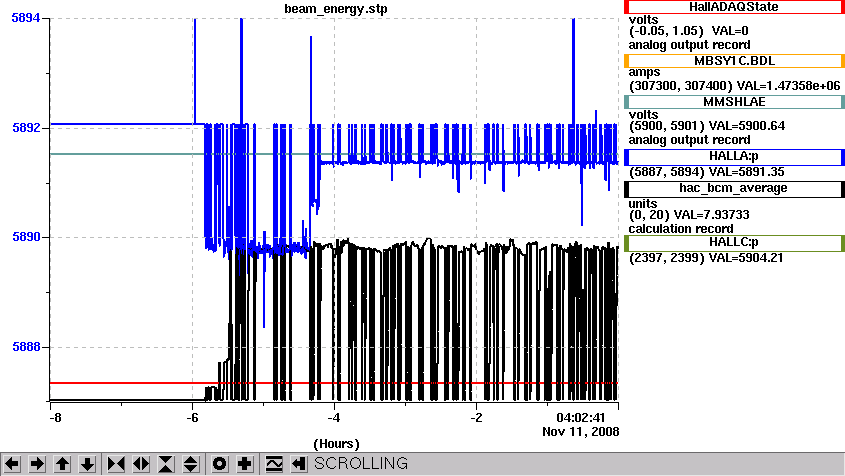Click the VAL=5891.35 readout for HALLA:p
This screenshot has width=845, height=476.
(747, 172)
